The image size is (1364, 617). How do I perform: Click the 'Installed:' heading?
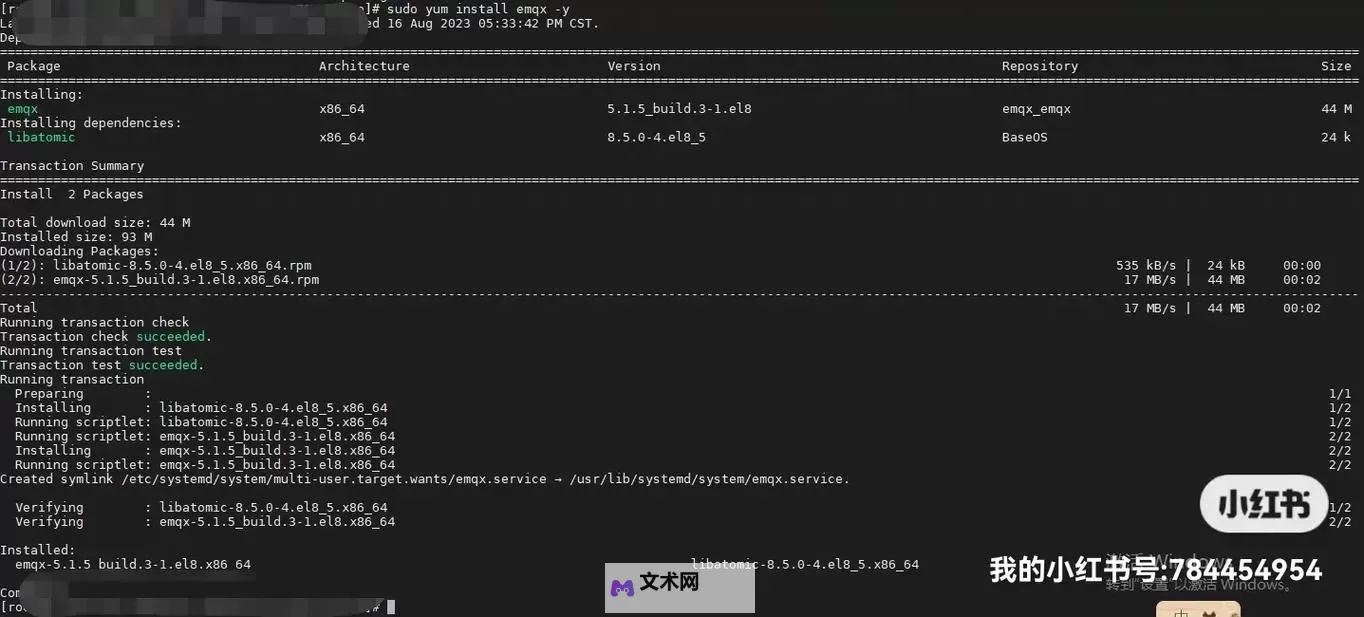38,550
